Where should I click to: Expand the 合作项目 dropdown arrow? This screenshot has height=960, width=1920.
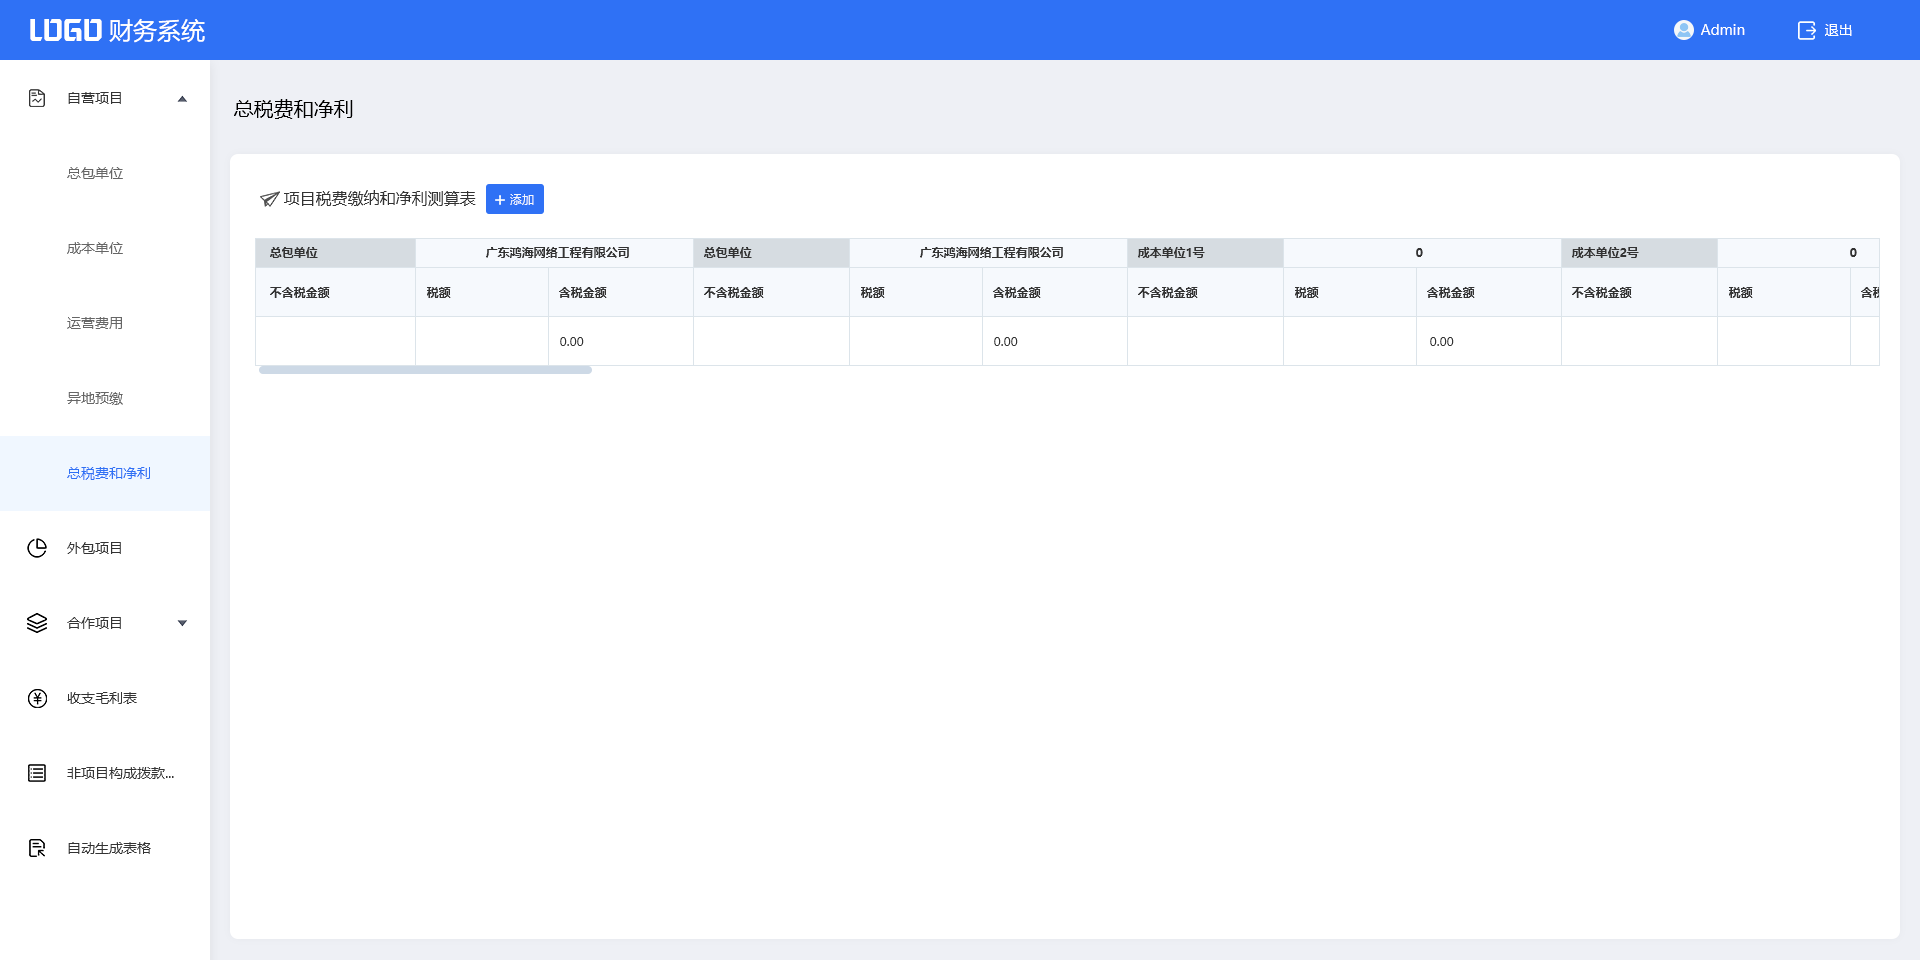[182, 623]
